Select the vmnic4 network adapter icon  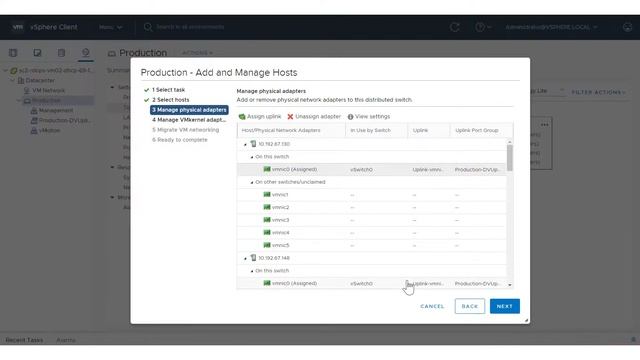tap(267, 233)
